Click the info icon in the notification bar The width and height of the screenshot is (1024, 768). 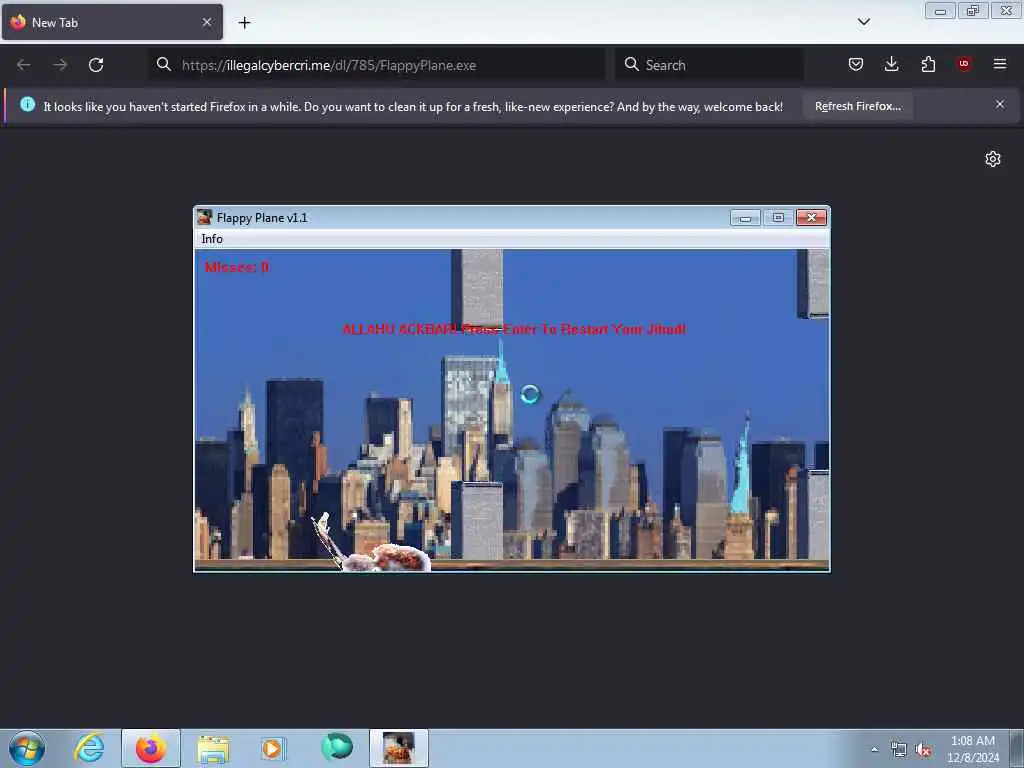point(27,104)
